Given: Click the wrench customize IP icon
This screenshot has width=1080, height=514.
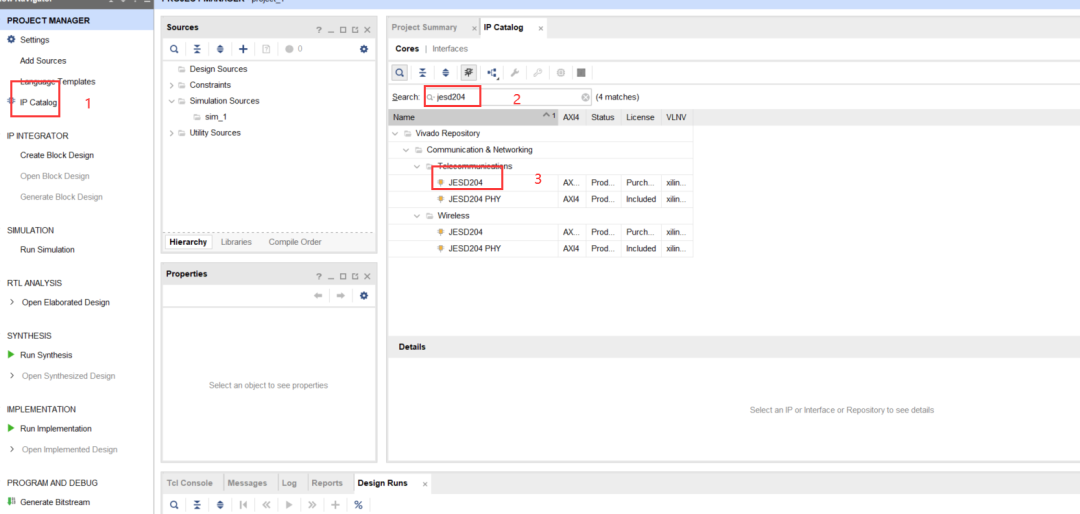Looking at the screenshot, I should pyautogui.click(x=514, y=72).
